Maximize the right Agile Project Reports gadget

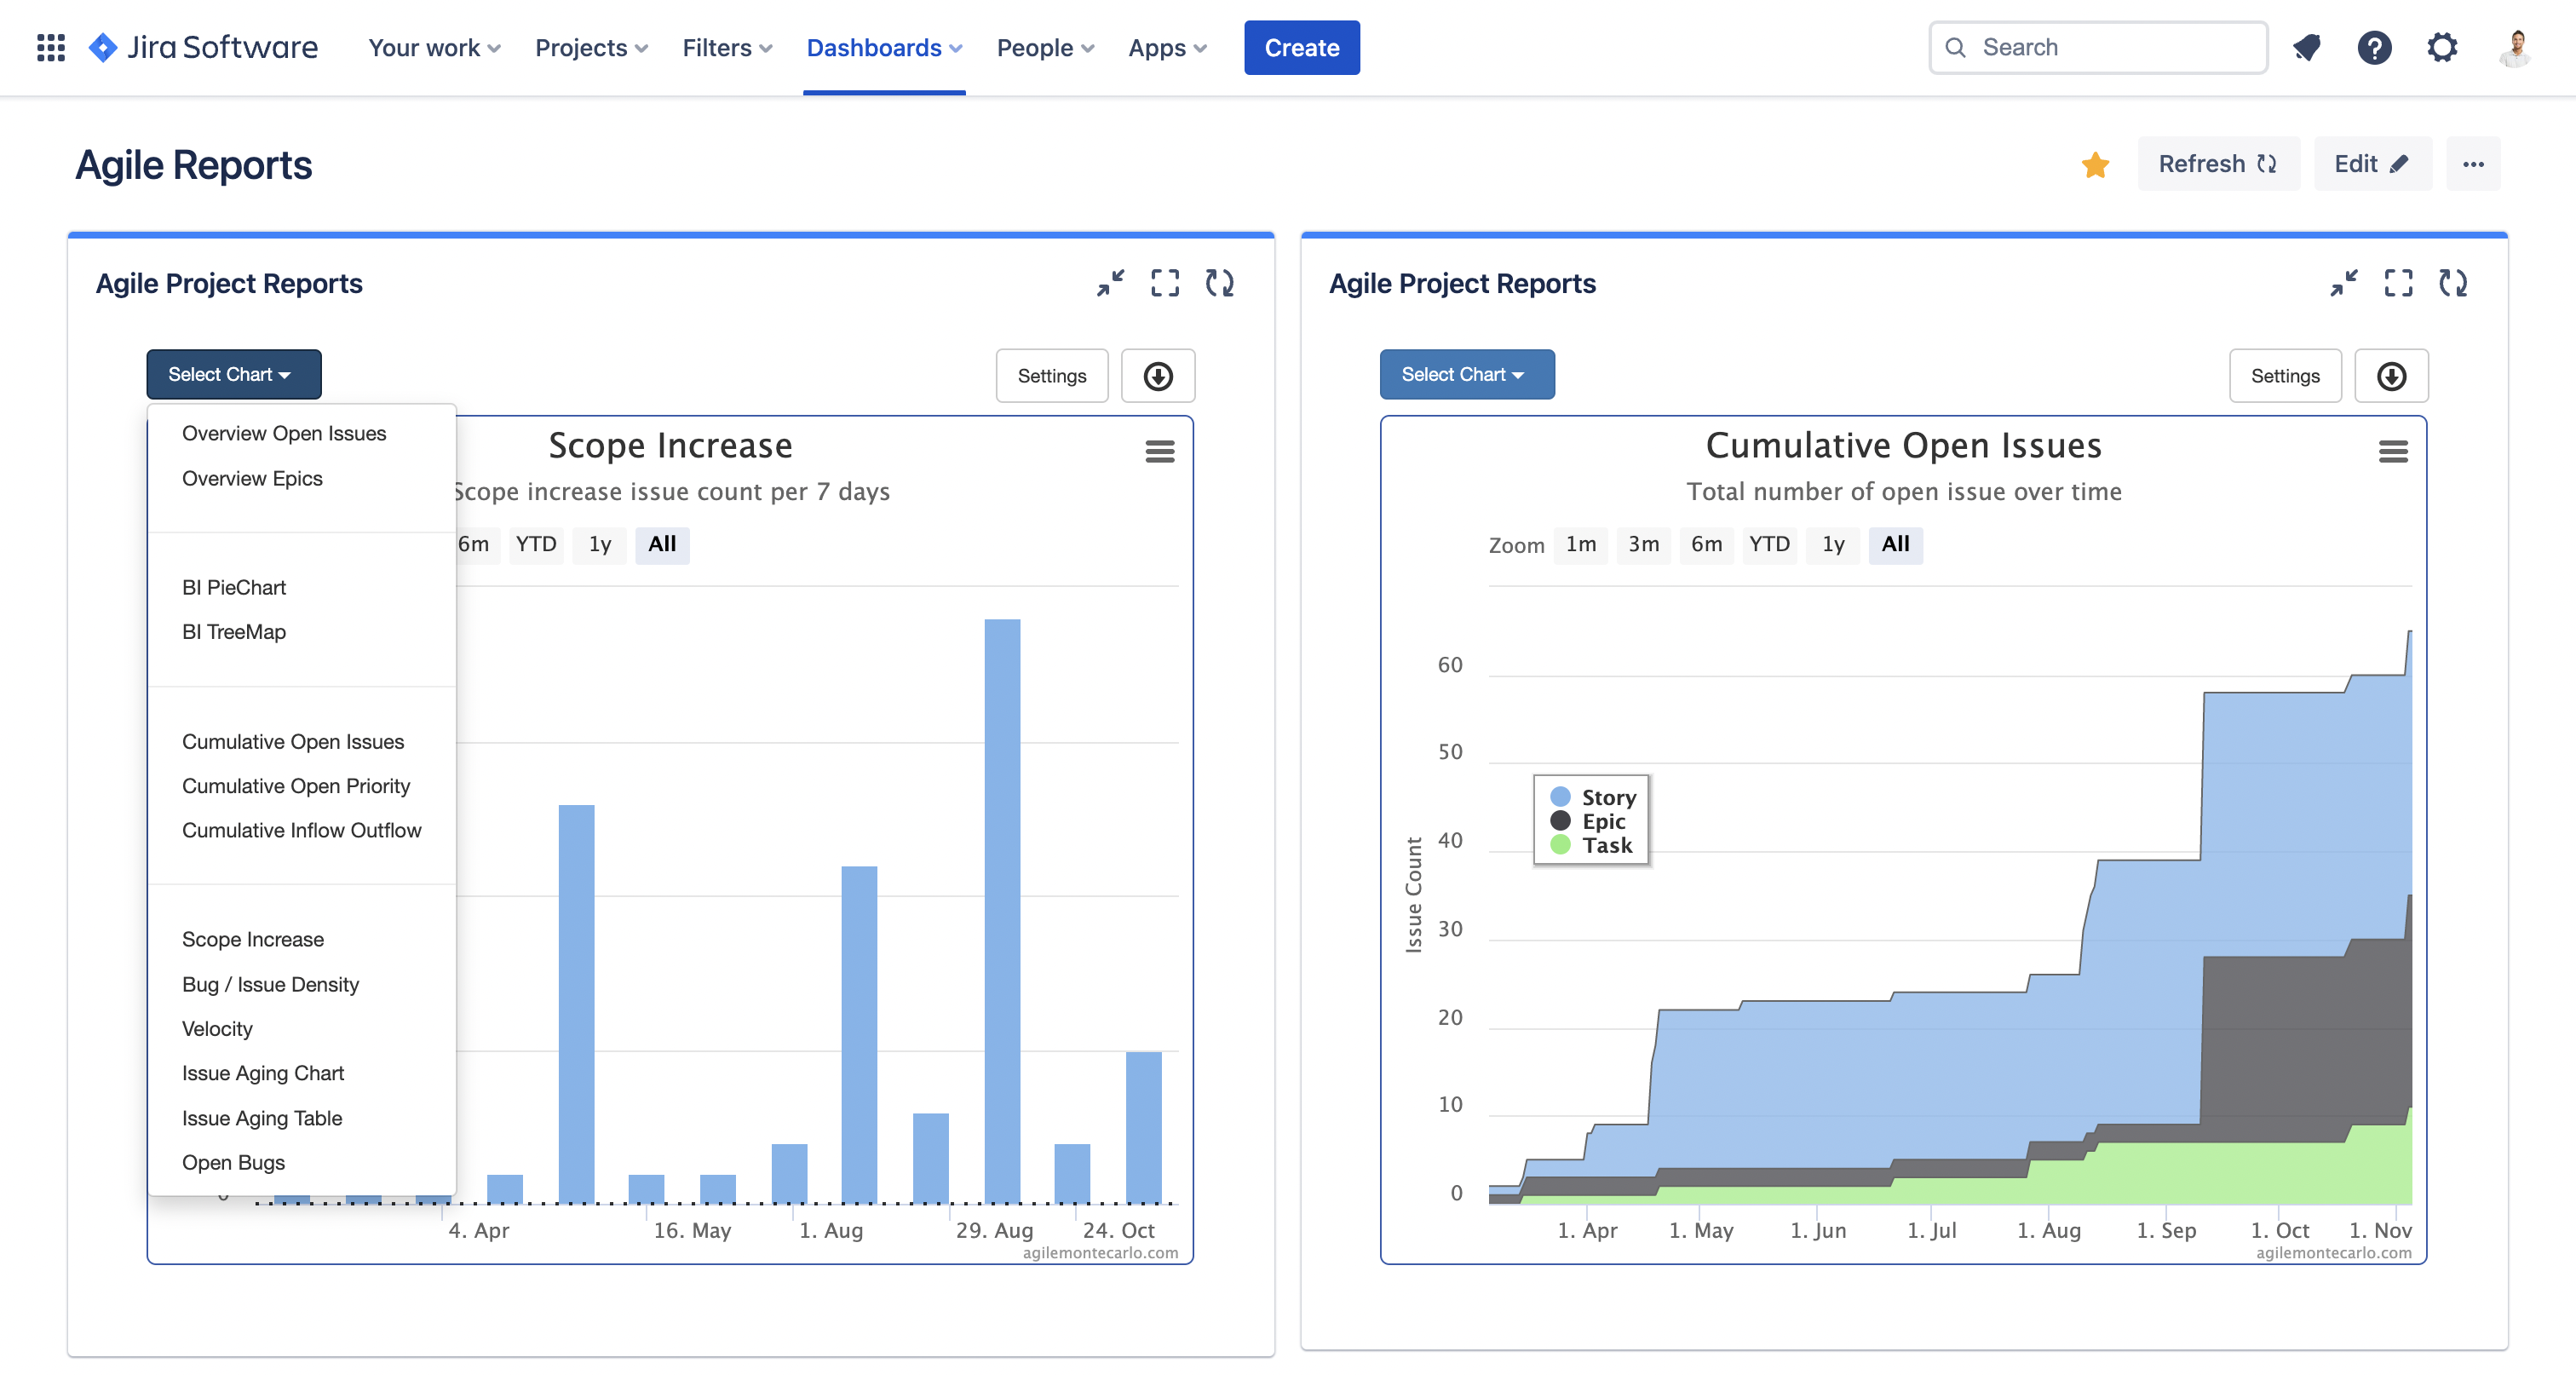coord(2398,283)
